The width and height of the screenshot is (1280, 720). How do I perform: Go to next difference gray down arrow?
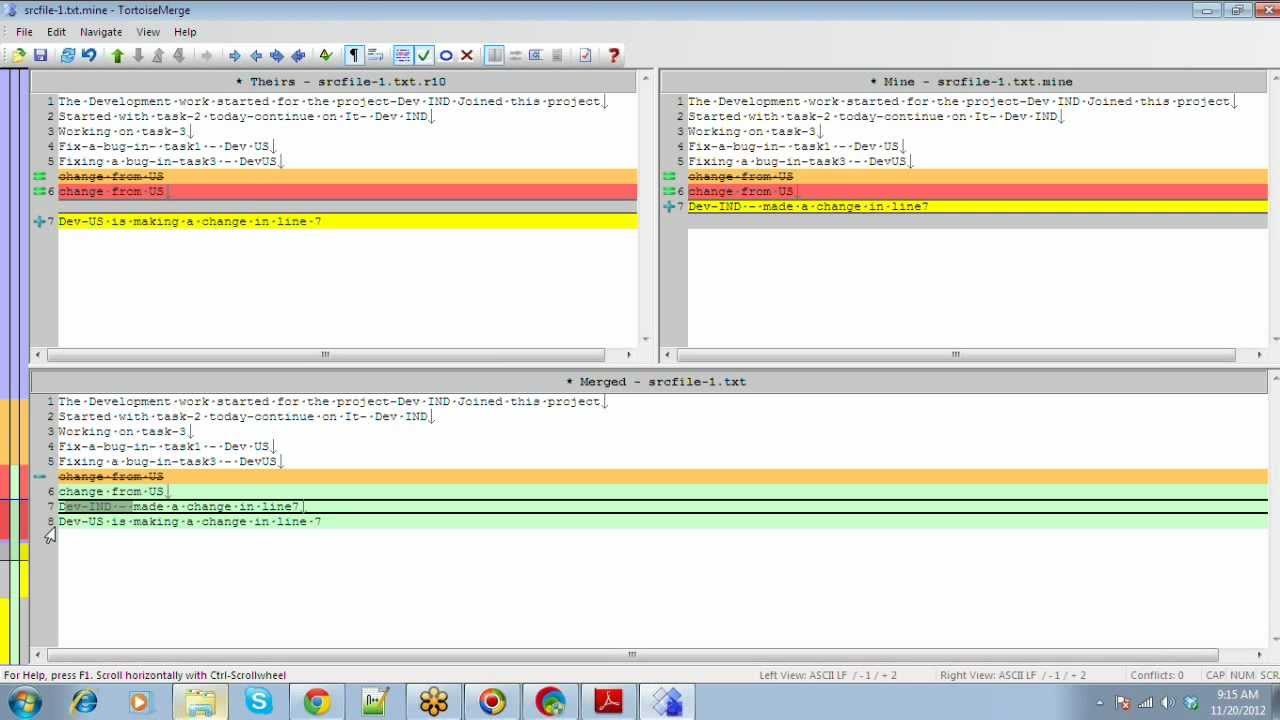pos(138,56)
